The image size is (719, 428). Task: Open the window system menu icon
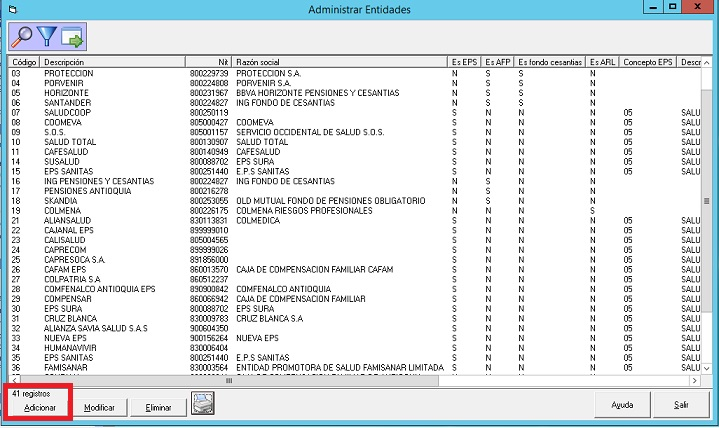tap(9, 8)
